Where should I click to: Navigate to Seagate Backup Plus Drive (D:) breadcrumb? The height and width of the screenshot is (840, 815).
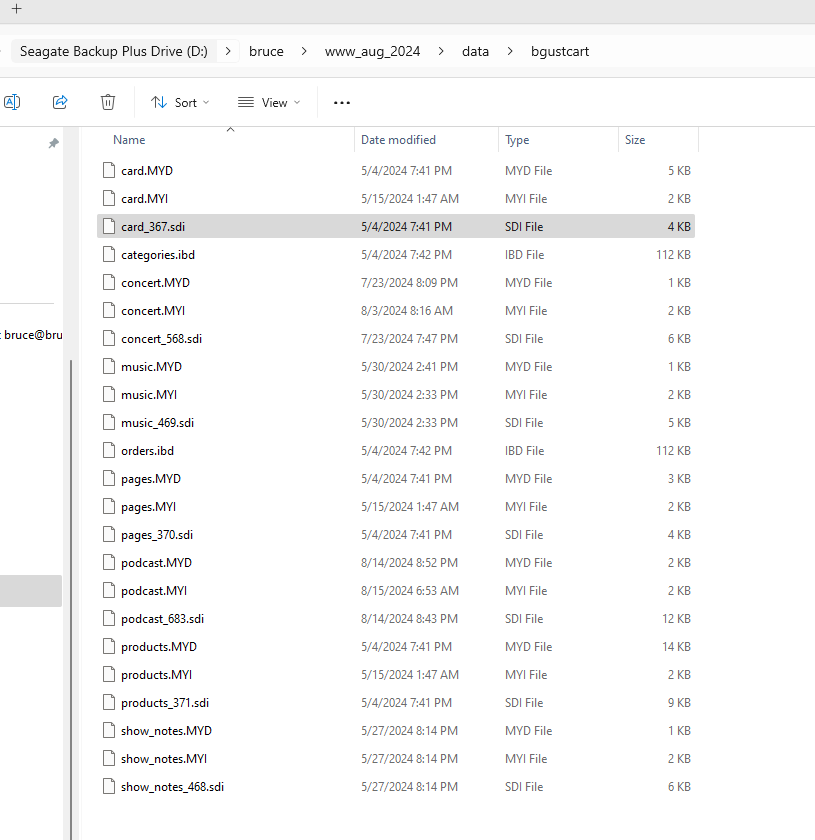point(114,51)
